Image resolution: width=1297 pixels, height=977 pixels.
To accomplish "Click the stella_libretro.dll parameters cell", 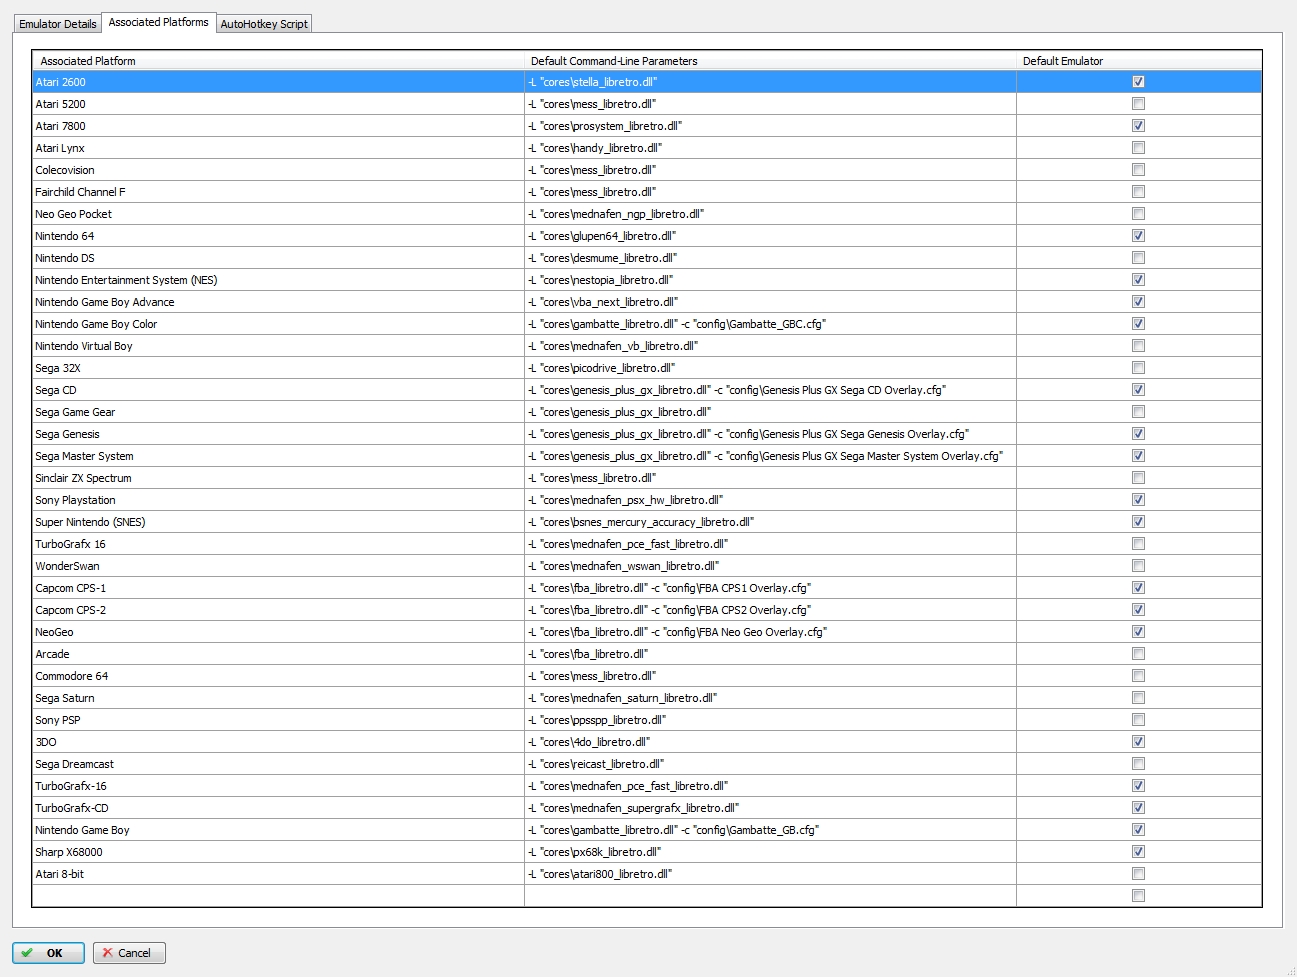I will 770,82.
